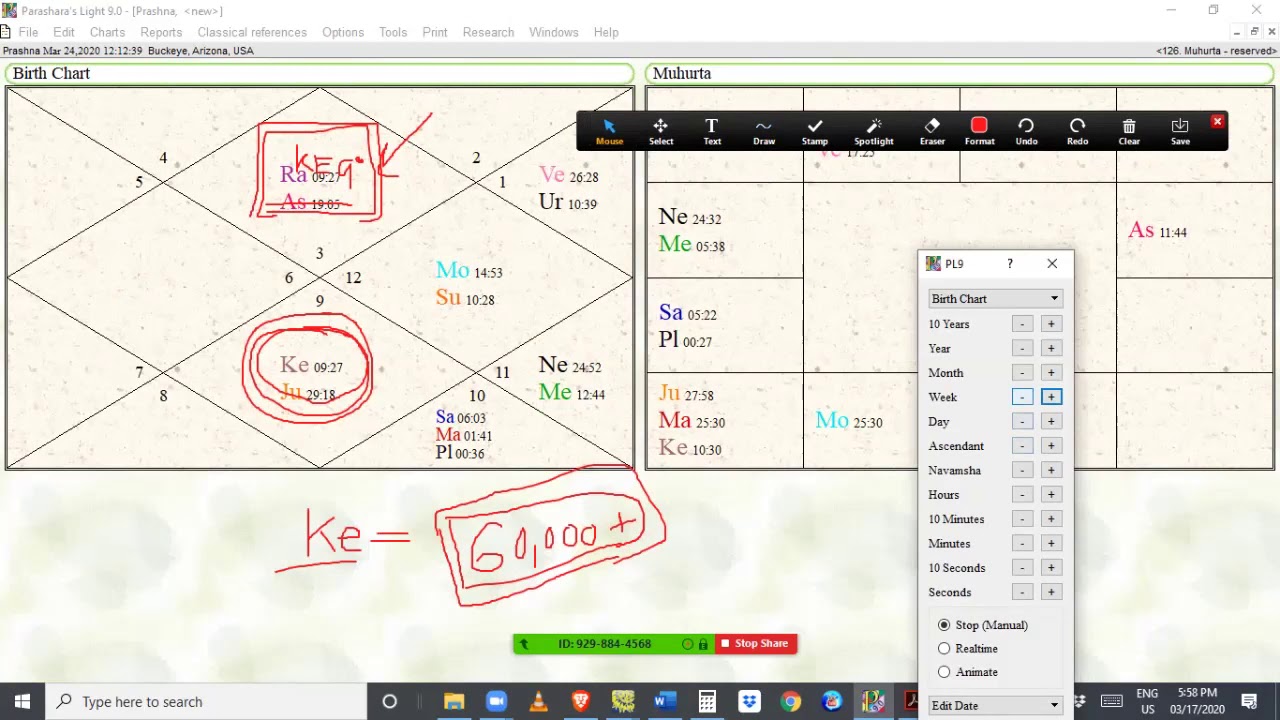This screenshot has height=720, width=1280.
Task: Open the File menu
Action: point(28,32)
